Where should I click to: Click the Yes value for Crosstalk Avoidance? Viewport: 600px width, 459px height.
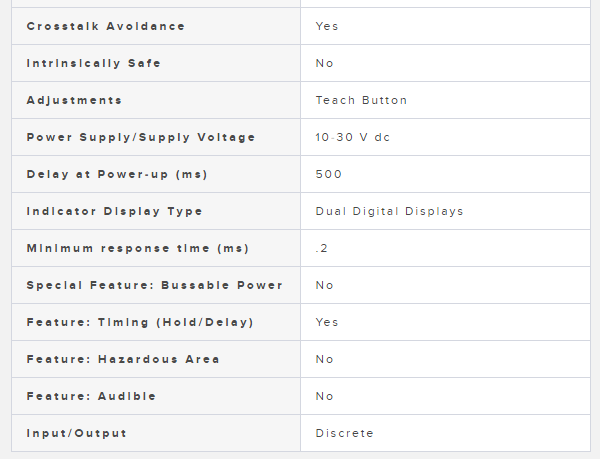point(327,26)
